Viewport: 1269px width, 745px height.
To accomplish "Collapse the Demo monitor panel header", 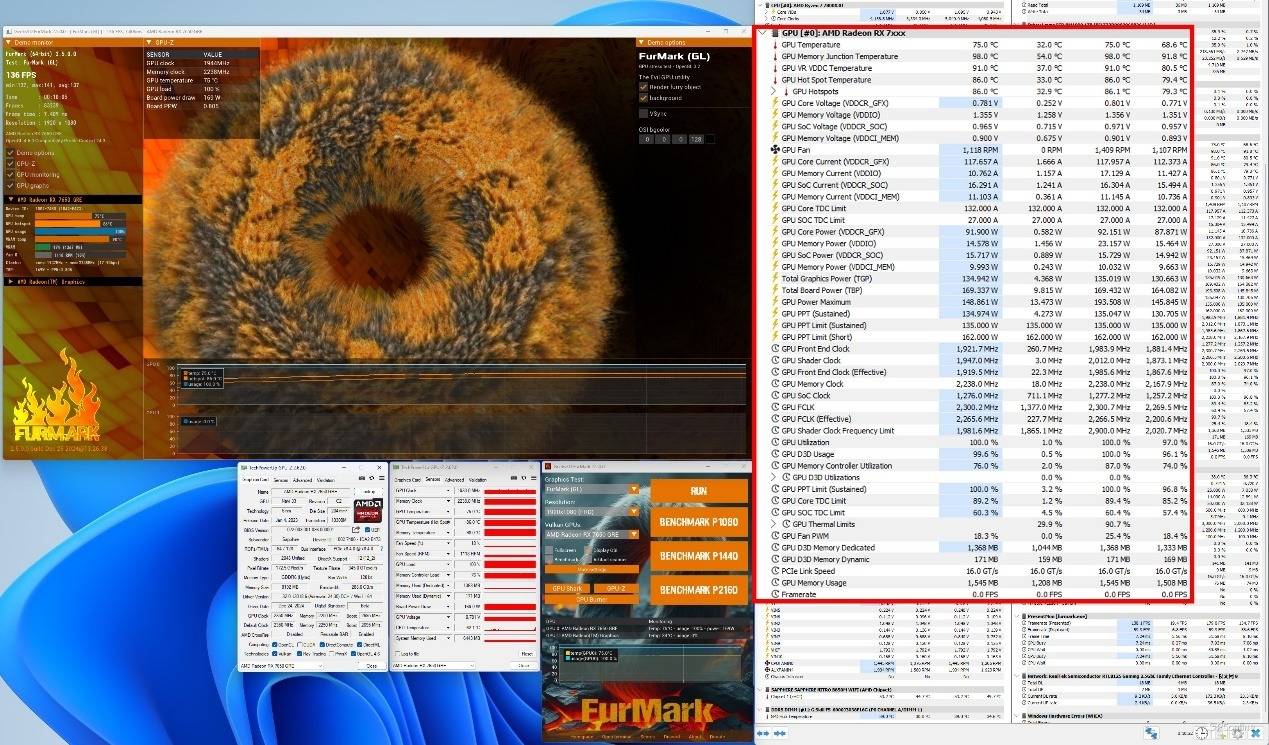I will click(10, 42).
